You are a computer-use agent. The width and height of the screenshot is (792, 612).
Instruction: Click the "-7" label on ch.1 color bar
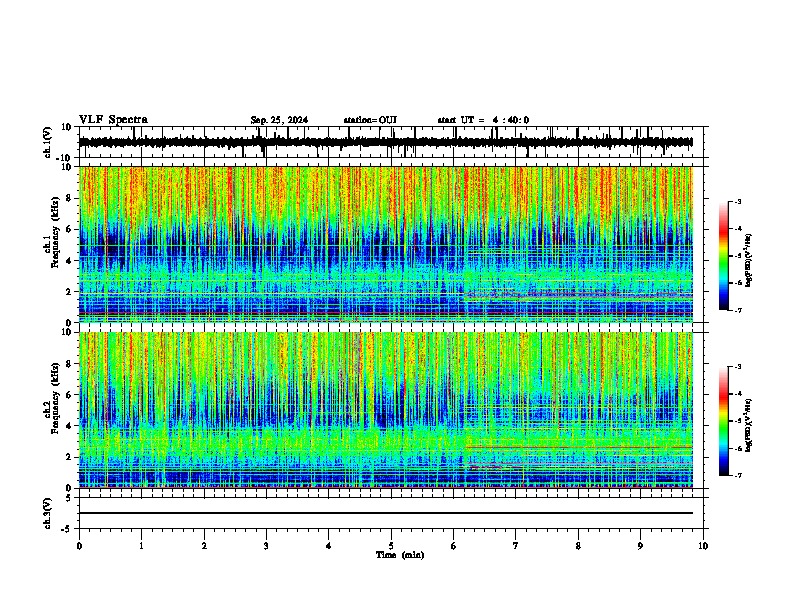tap(737, 310)
